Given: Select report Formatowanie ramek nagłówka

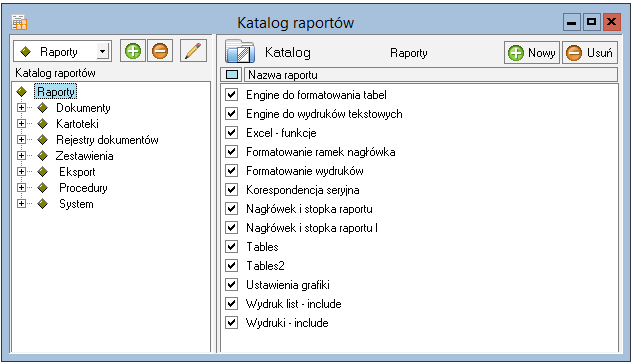Looking at the screenshot, I should tap(321, 152).
